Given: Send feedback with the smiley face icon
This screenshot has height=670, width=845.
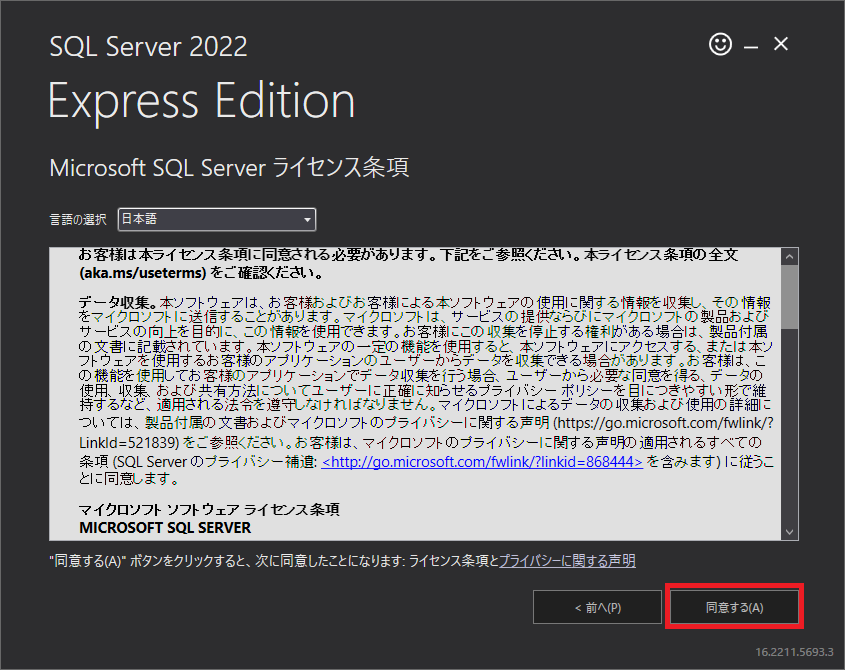Looking at the screenshot, I should 720,44.
